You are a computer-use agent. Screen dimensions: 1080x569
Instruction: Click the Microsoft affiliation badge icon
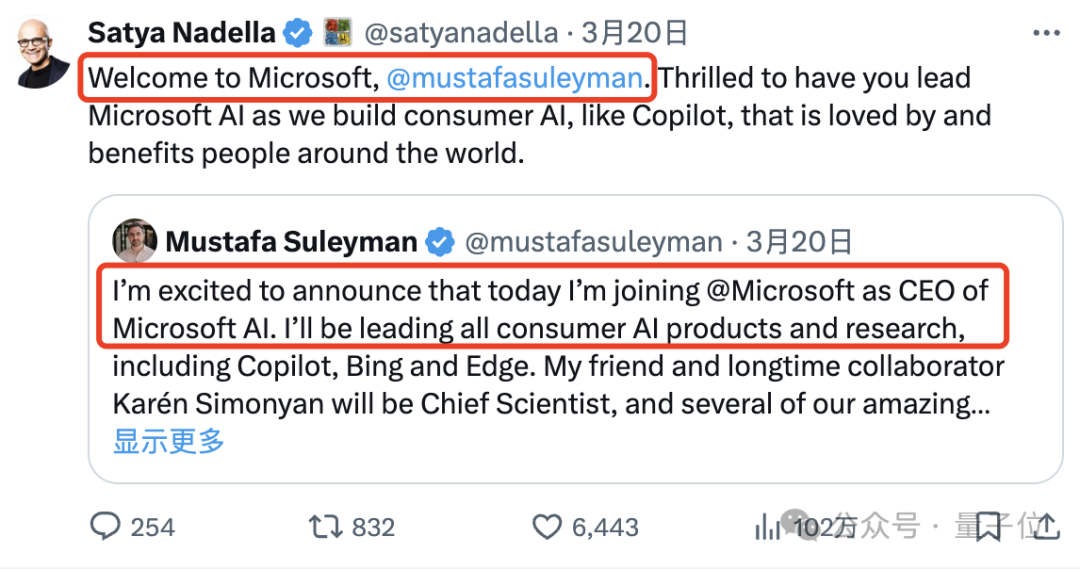337,32
